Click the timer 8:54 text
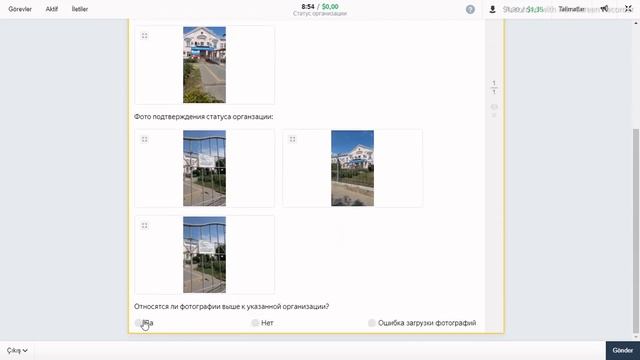This screenshot has height=360, width=640. tap(308, 7)
